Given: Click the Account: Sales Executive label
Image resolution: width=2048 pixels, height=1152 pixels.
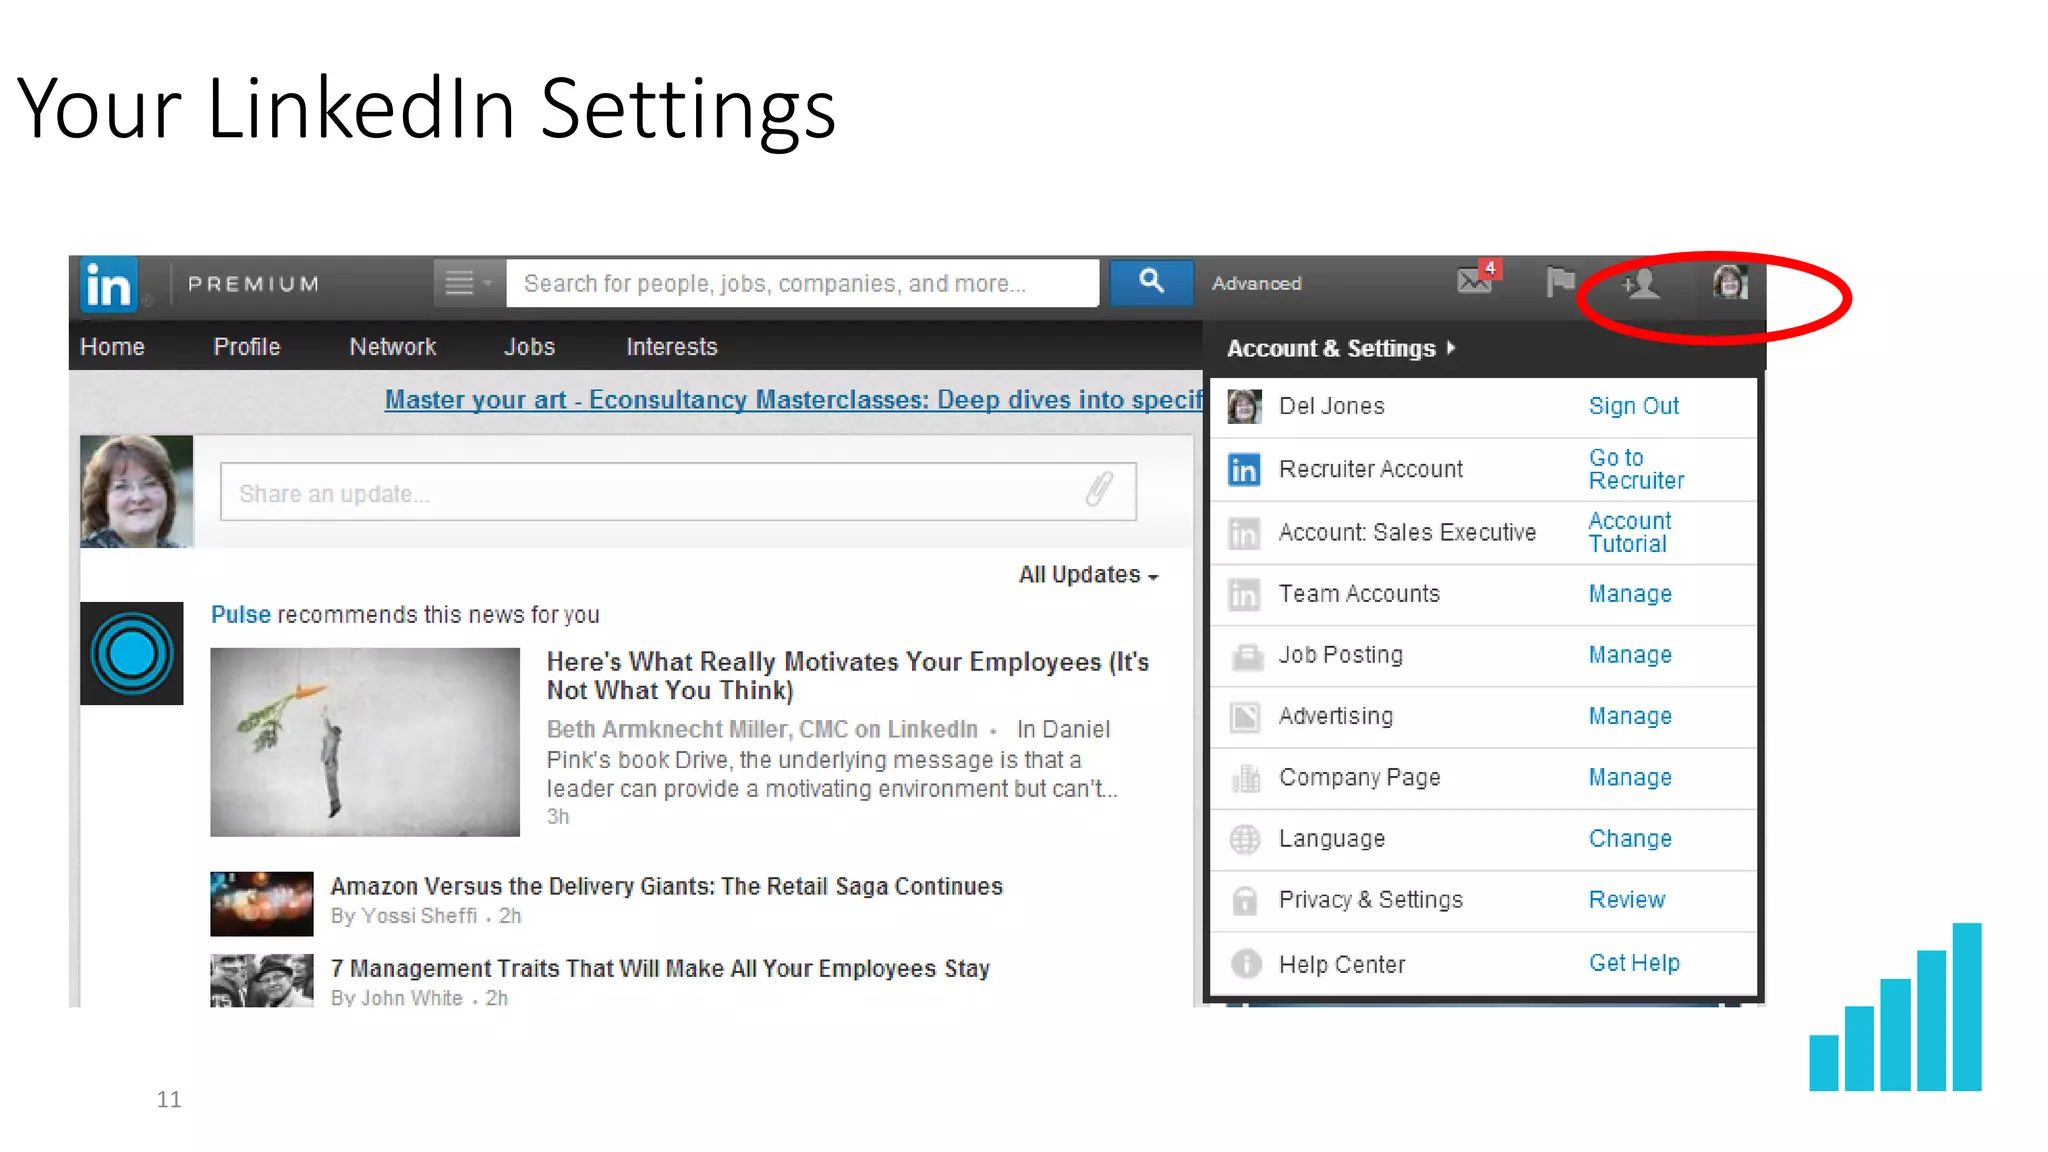Looking at the screenshot, I should (1407, 532).
